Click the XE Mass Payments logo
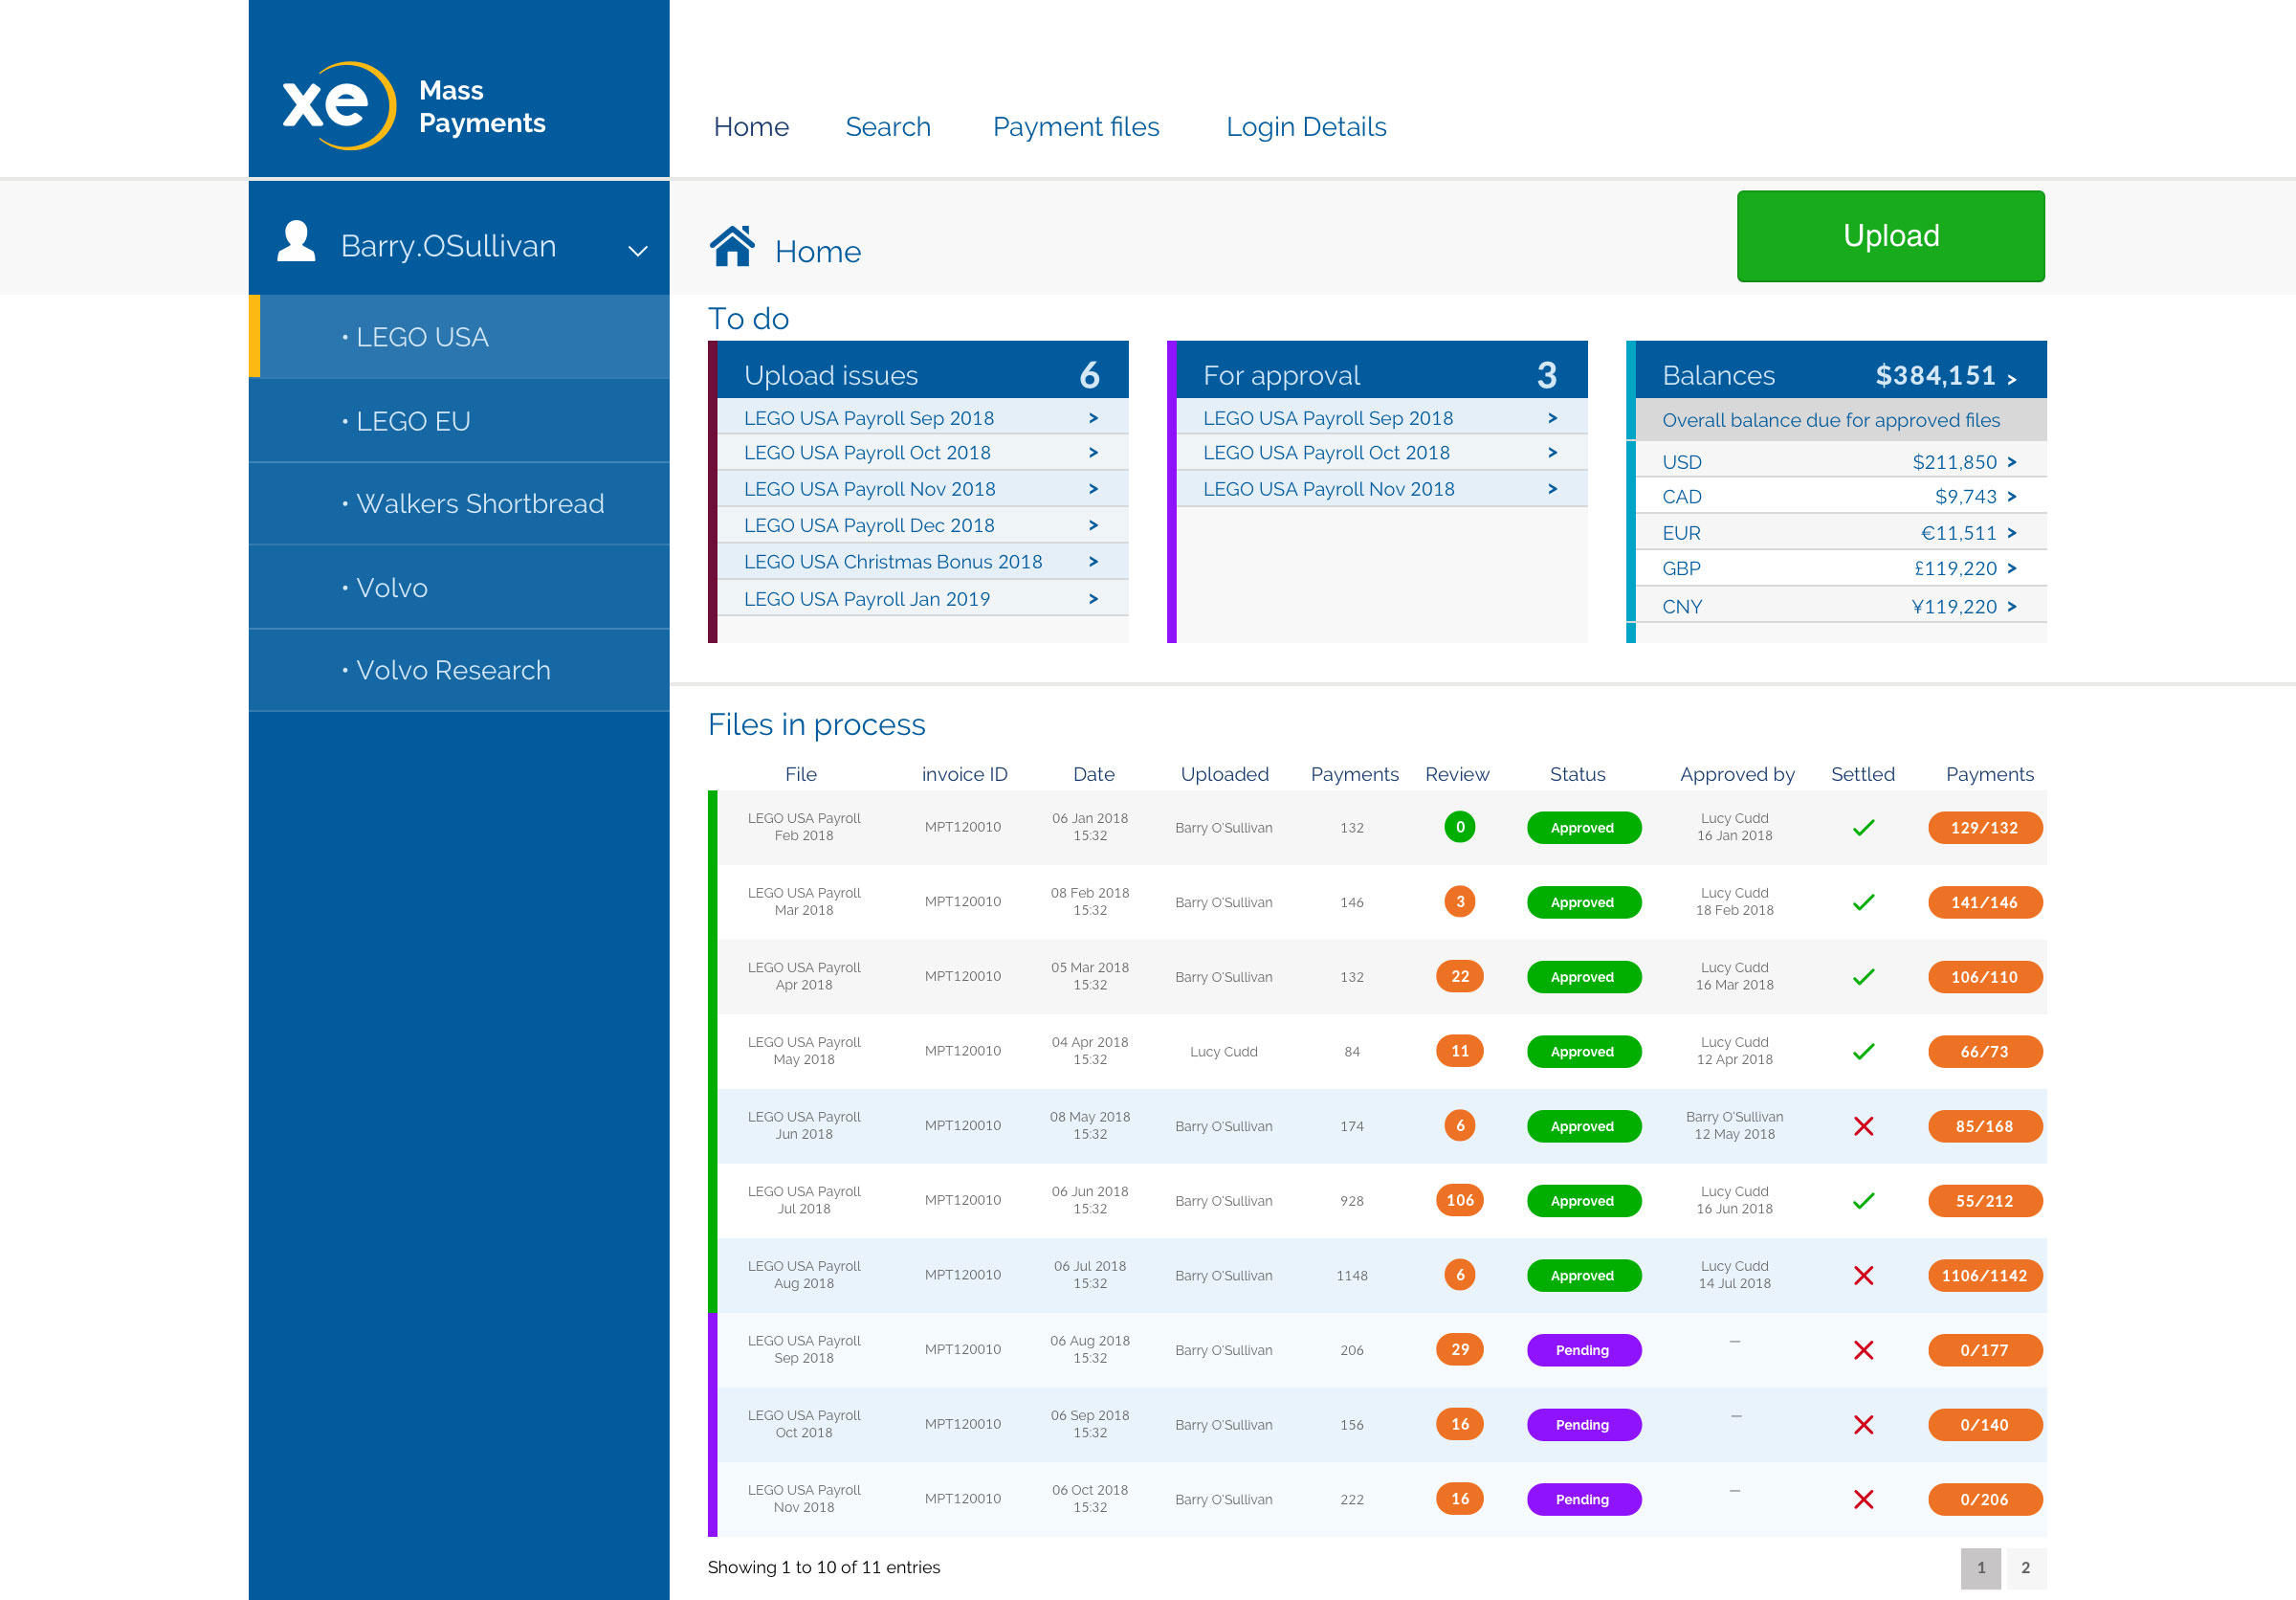Image resolution: width=2296 pixels, height=1600 pixels. (412, 105)
